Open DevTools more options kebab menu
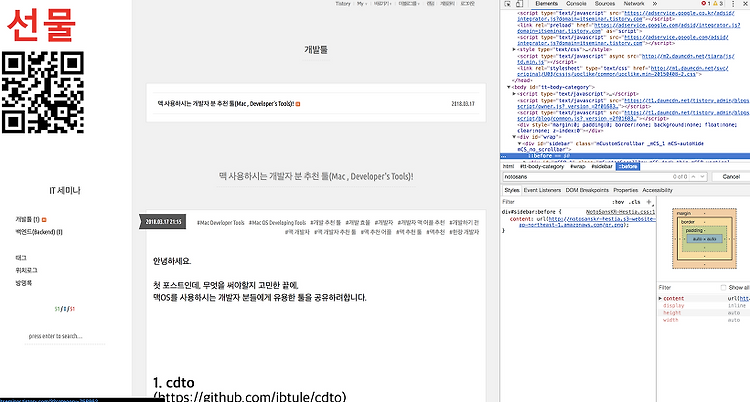The width and height of the screenshot is (750, 402). coord(733,3)
